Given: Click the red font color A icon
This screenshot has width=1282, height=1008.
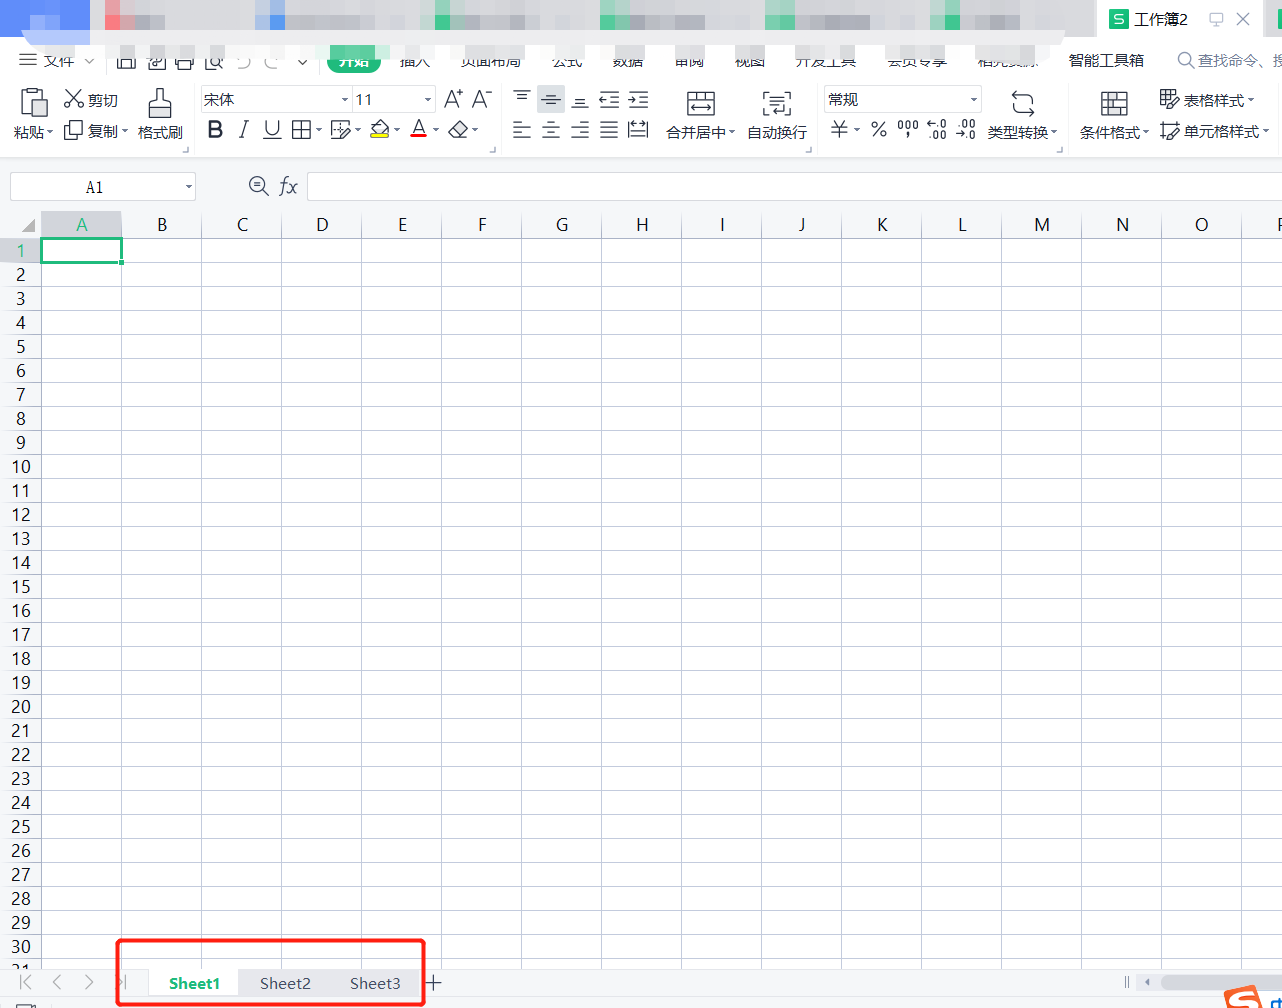Looking at the screenshot, I should pyautogui.click(x=418, y=130).
